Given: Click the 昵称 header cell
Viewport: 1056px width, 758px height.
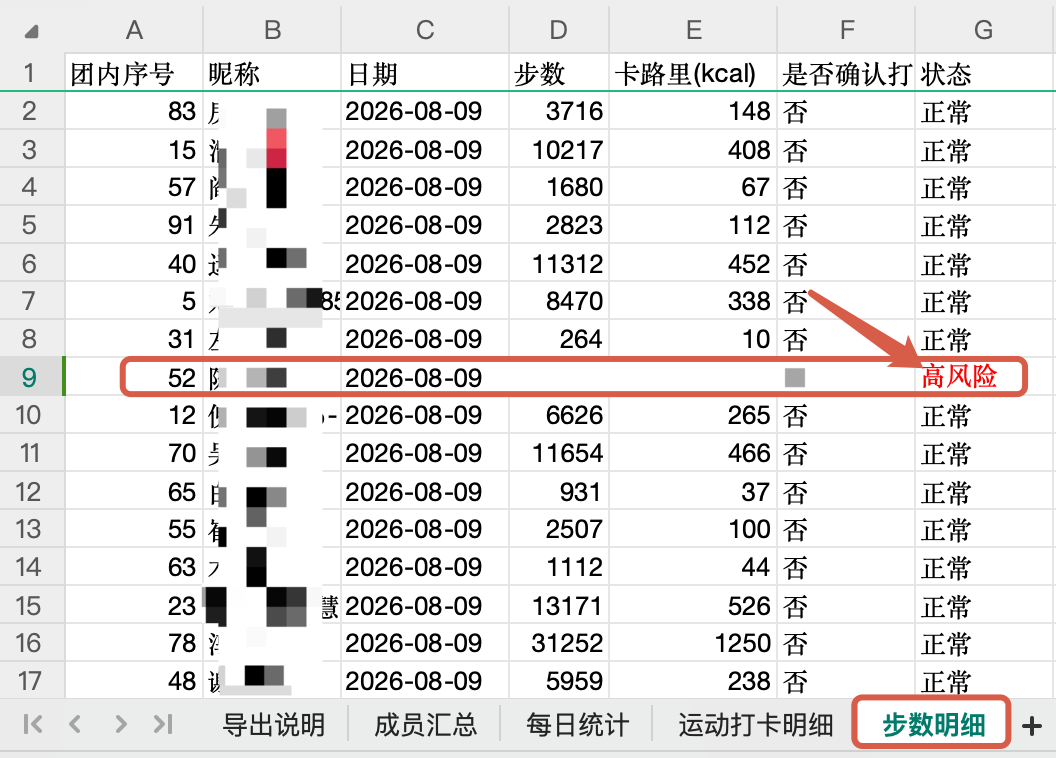Looking at the screenshot, I should tap(272, 73).
